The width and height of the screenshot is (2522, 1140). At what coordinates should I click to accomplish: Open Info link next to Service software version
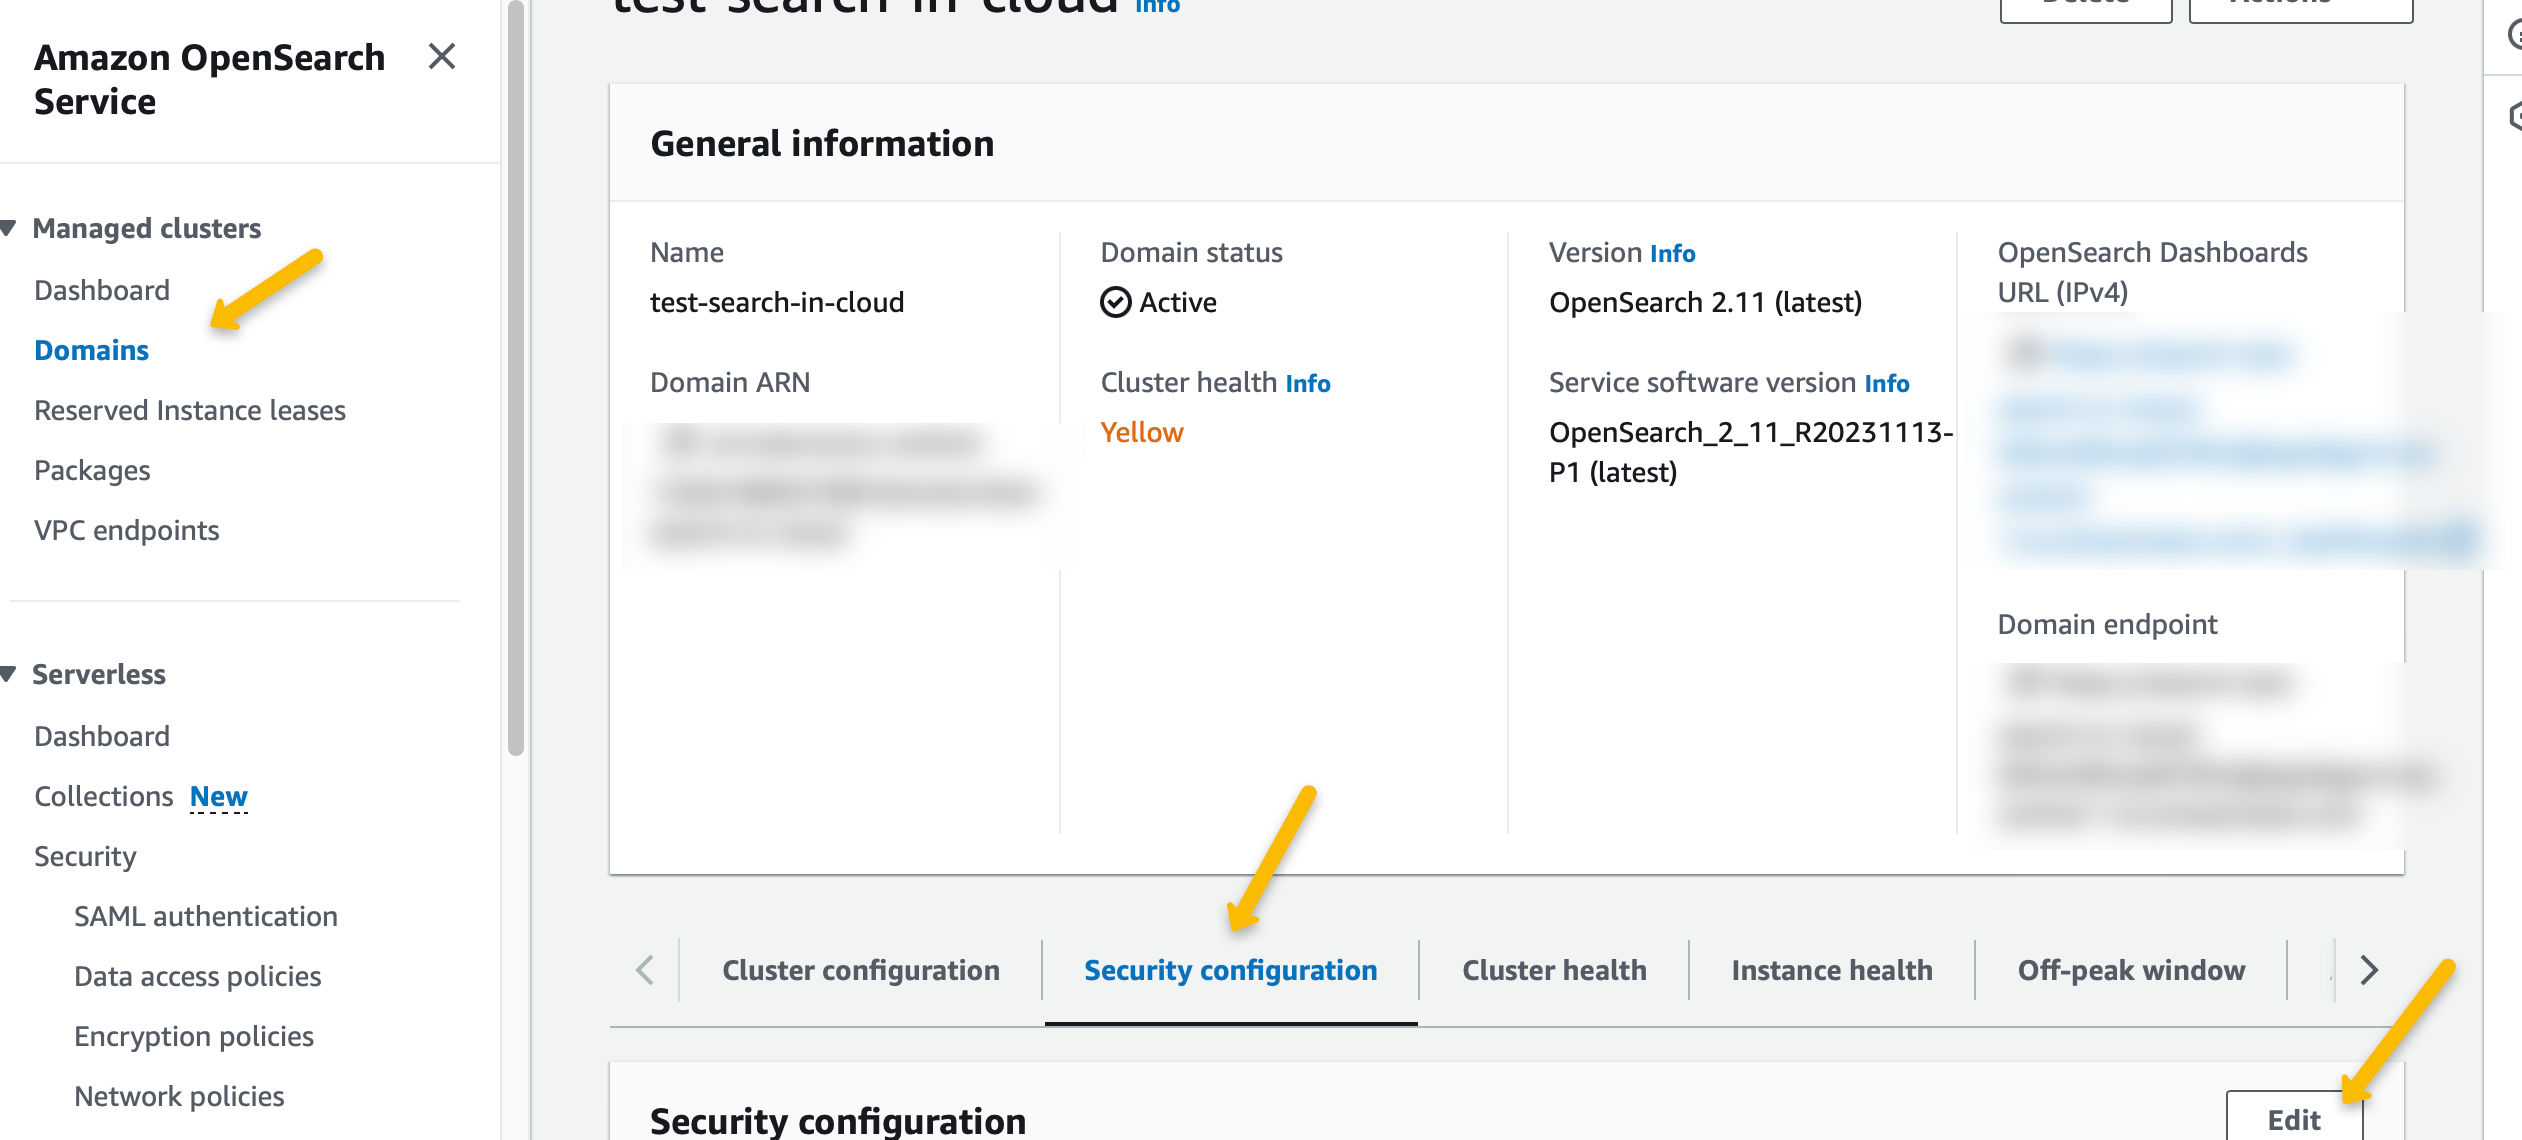pyautogui.click(x=1887, y=383)
